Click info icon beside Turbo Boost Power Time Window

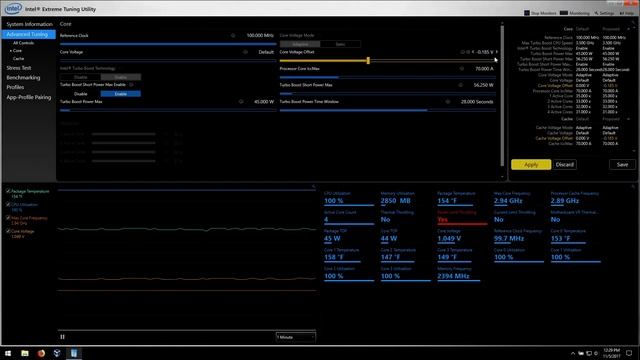click(448, 102)
